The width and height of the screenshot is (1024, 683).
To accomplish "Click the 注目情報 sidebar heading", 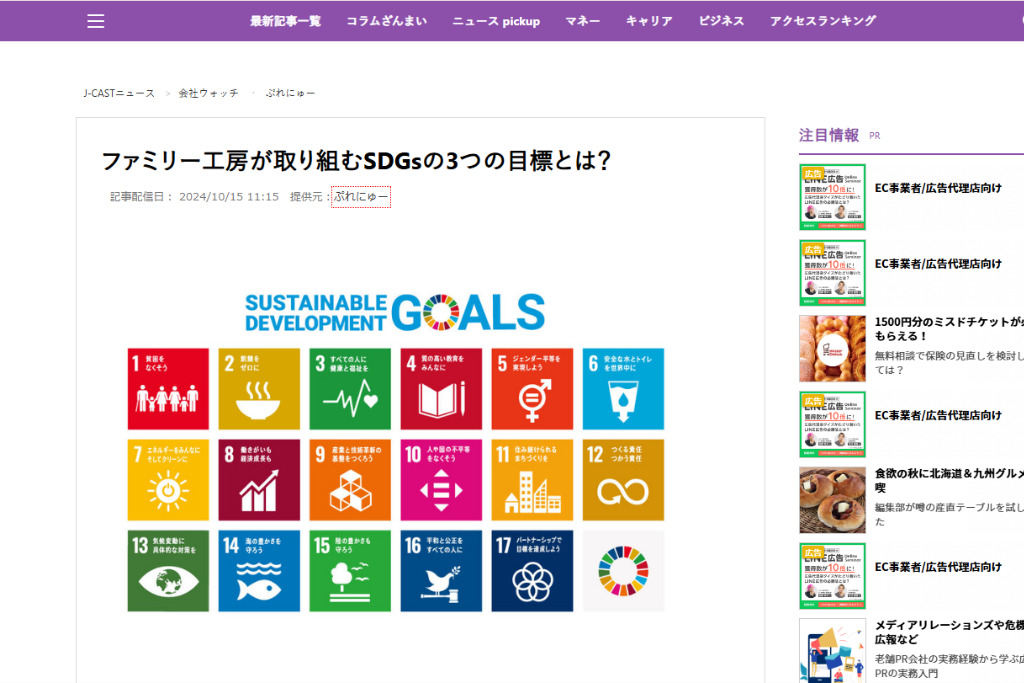I will click(x=829, y=135).
